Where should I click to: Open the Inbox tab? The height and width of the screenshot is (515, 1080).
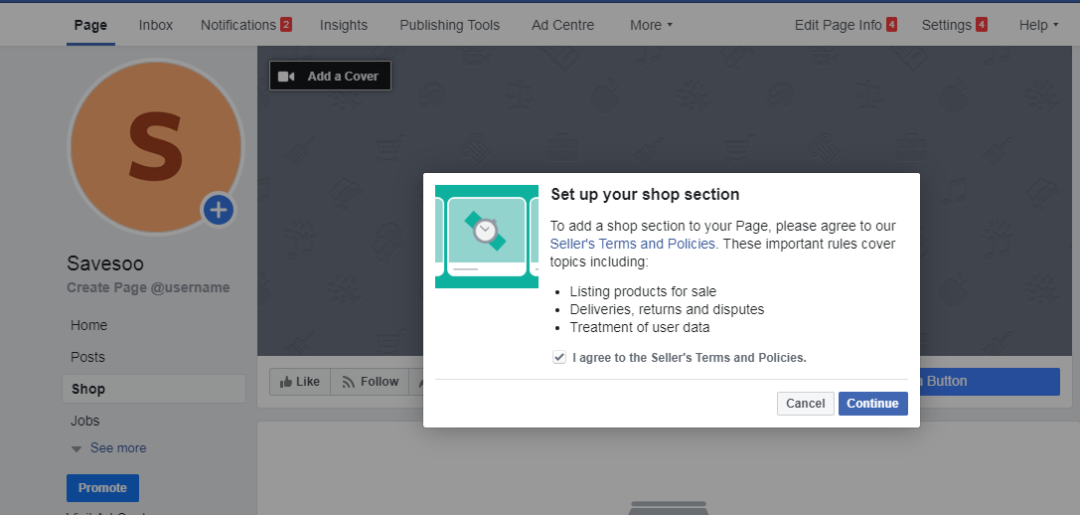point(156,25)
